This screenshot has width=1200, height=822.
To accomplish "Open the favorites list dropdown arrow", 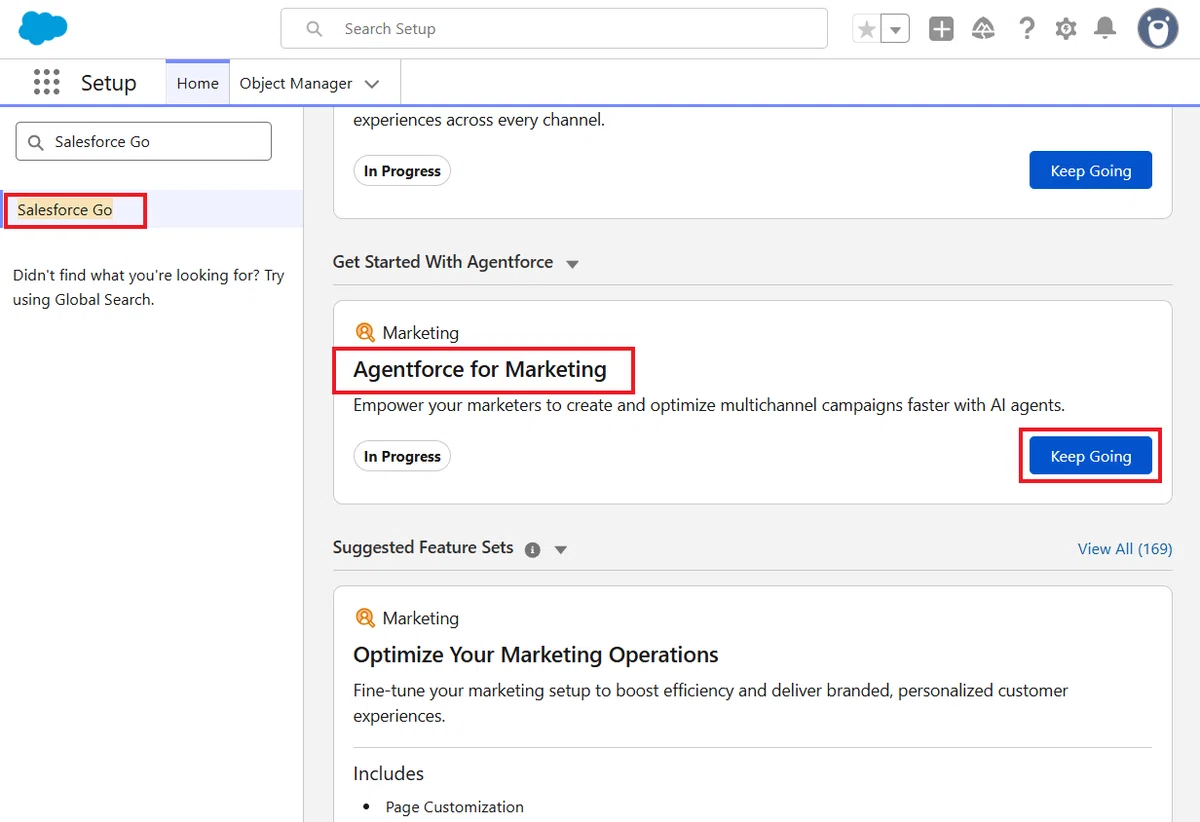I will (x=895, y=29).
